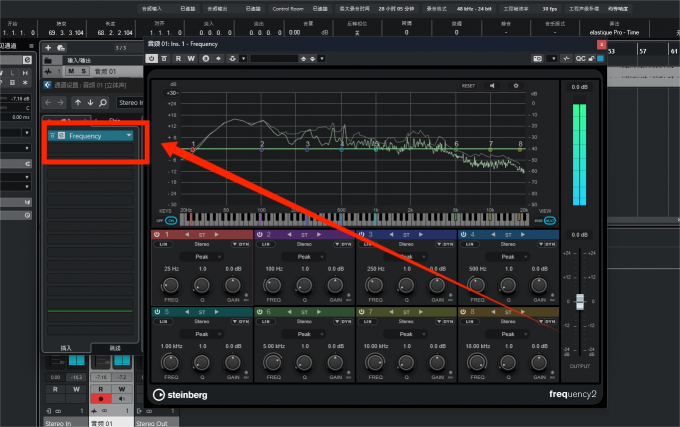
Task: Click band 5 LIN linear phase button
Action: point(163,322)
